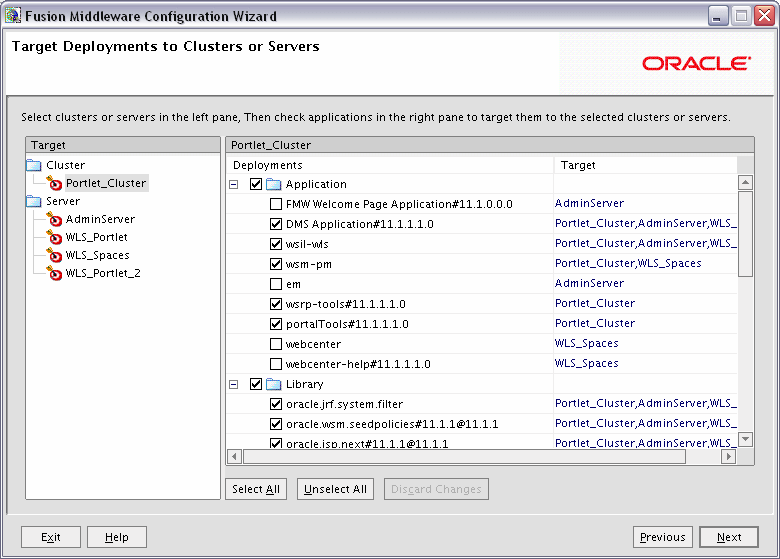
Task: Uncheck the wsm-pm deployment checkbox
Action: coord(276,264)
